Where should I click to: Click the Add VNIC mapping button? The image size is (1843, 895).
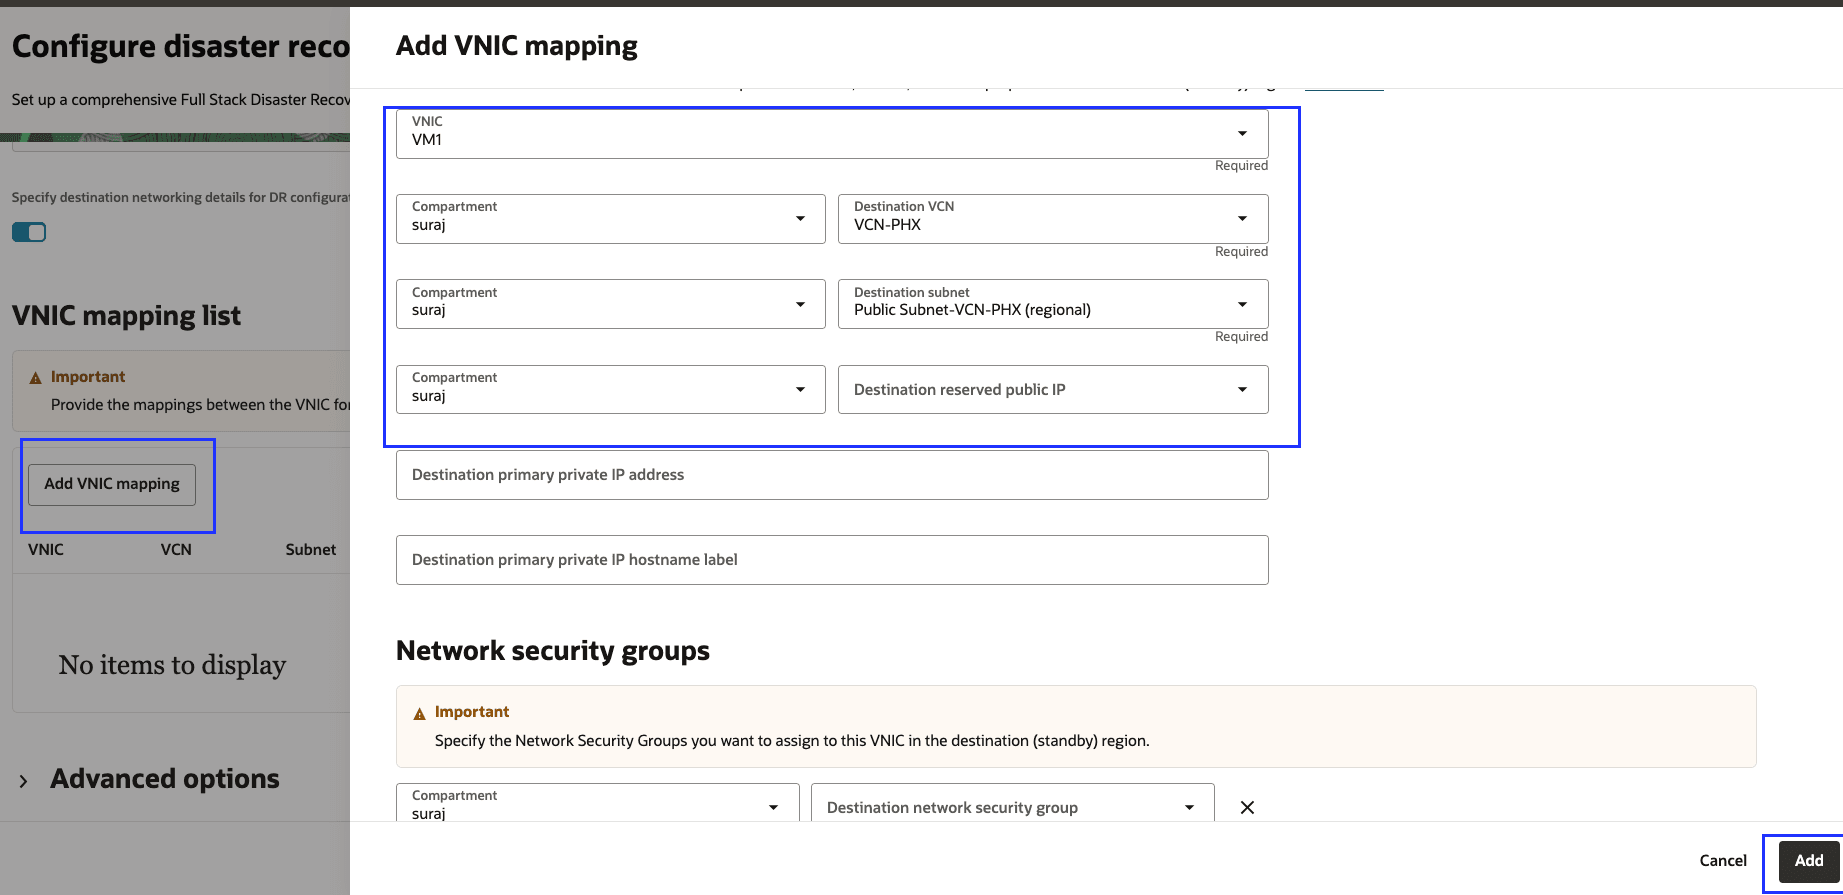(x=112, y=484)
